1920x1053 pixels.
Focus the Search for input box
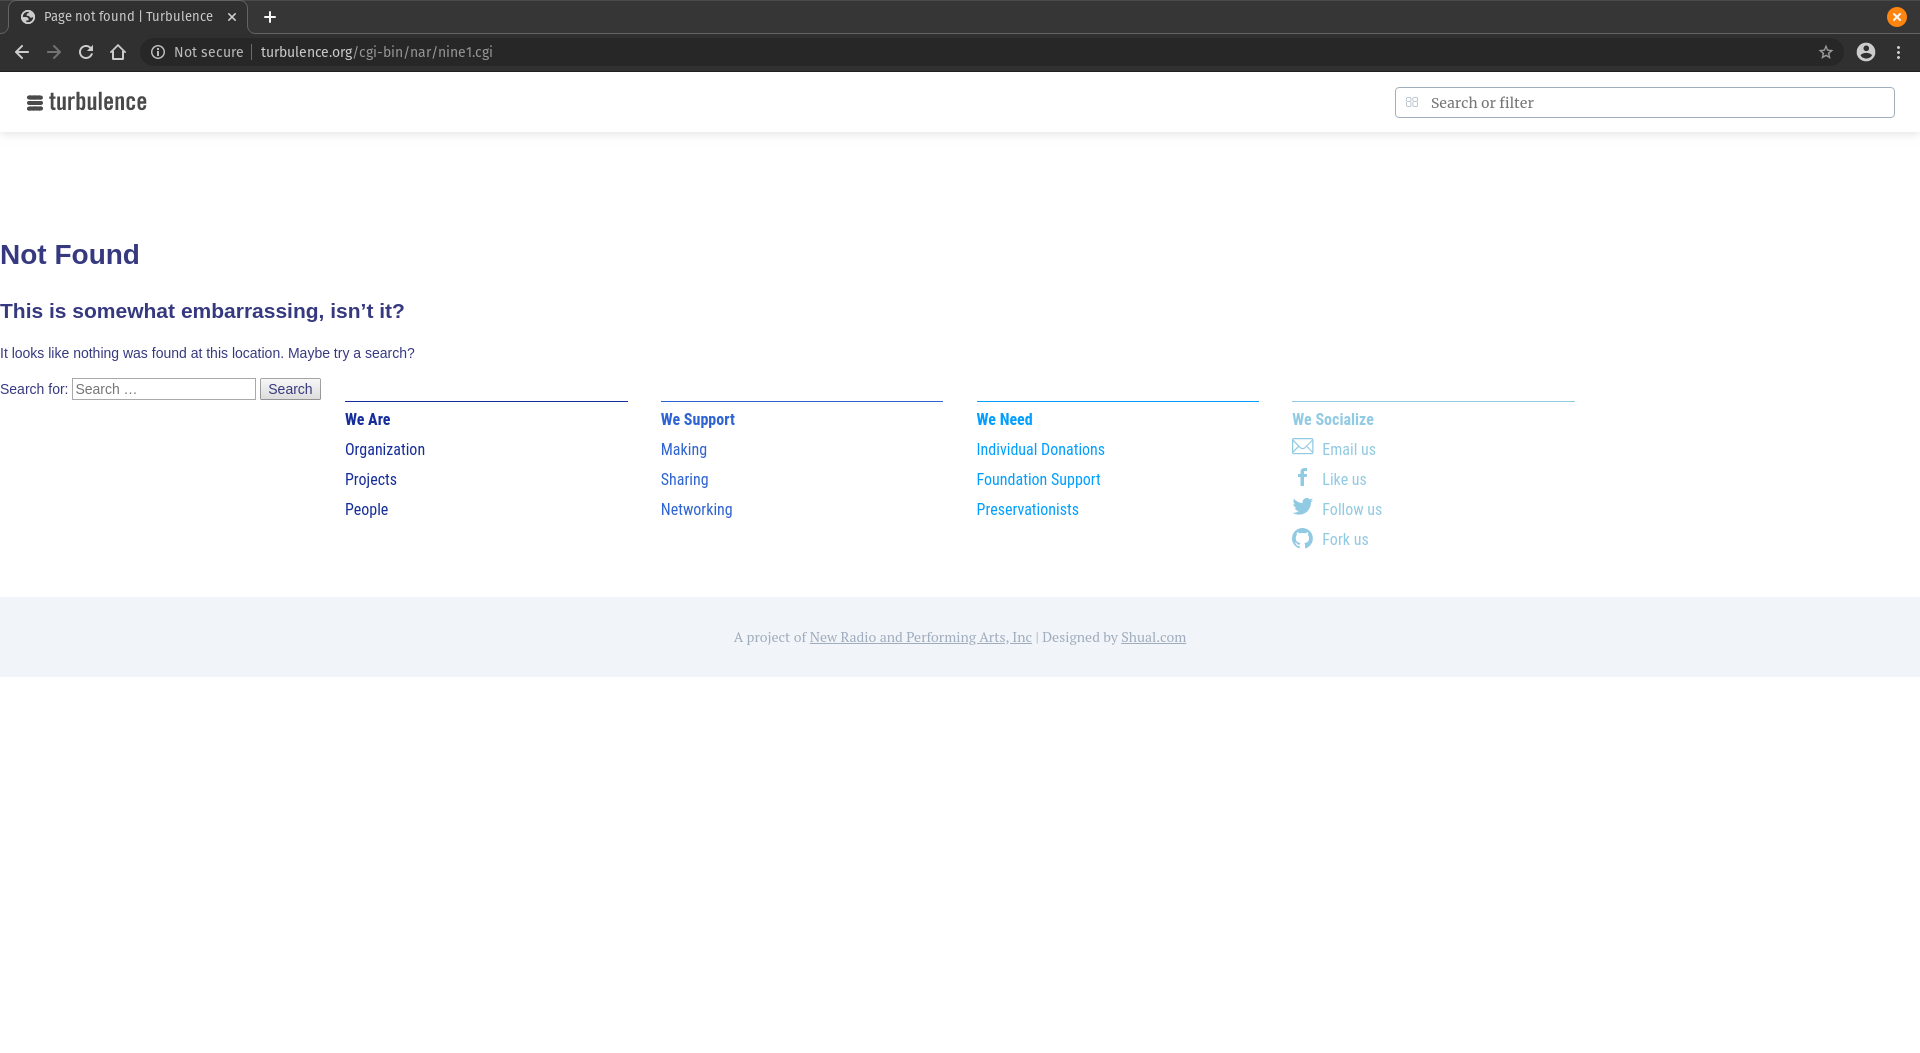pyautogui.click(x=164, y=389)
